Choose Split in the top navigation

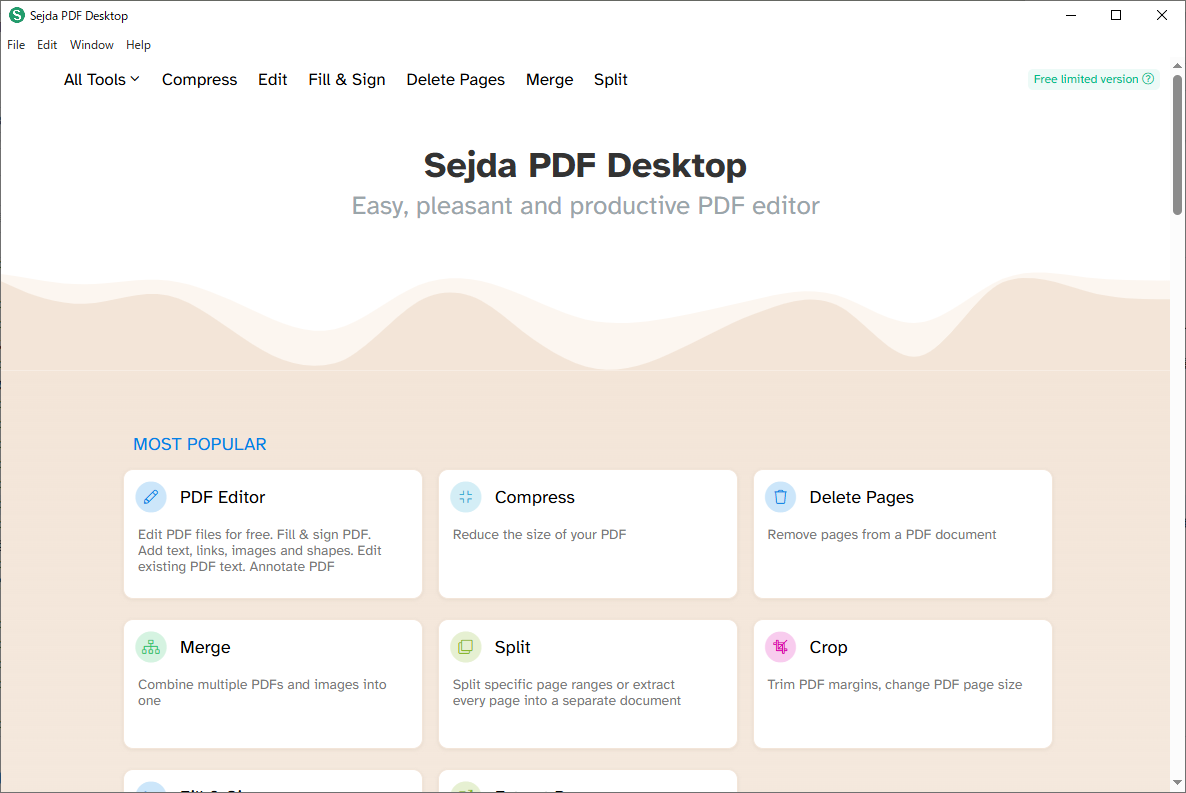[x=610, y=79]
